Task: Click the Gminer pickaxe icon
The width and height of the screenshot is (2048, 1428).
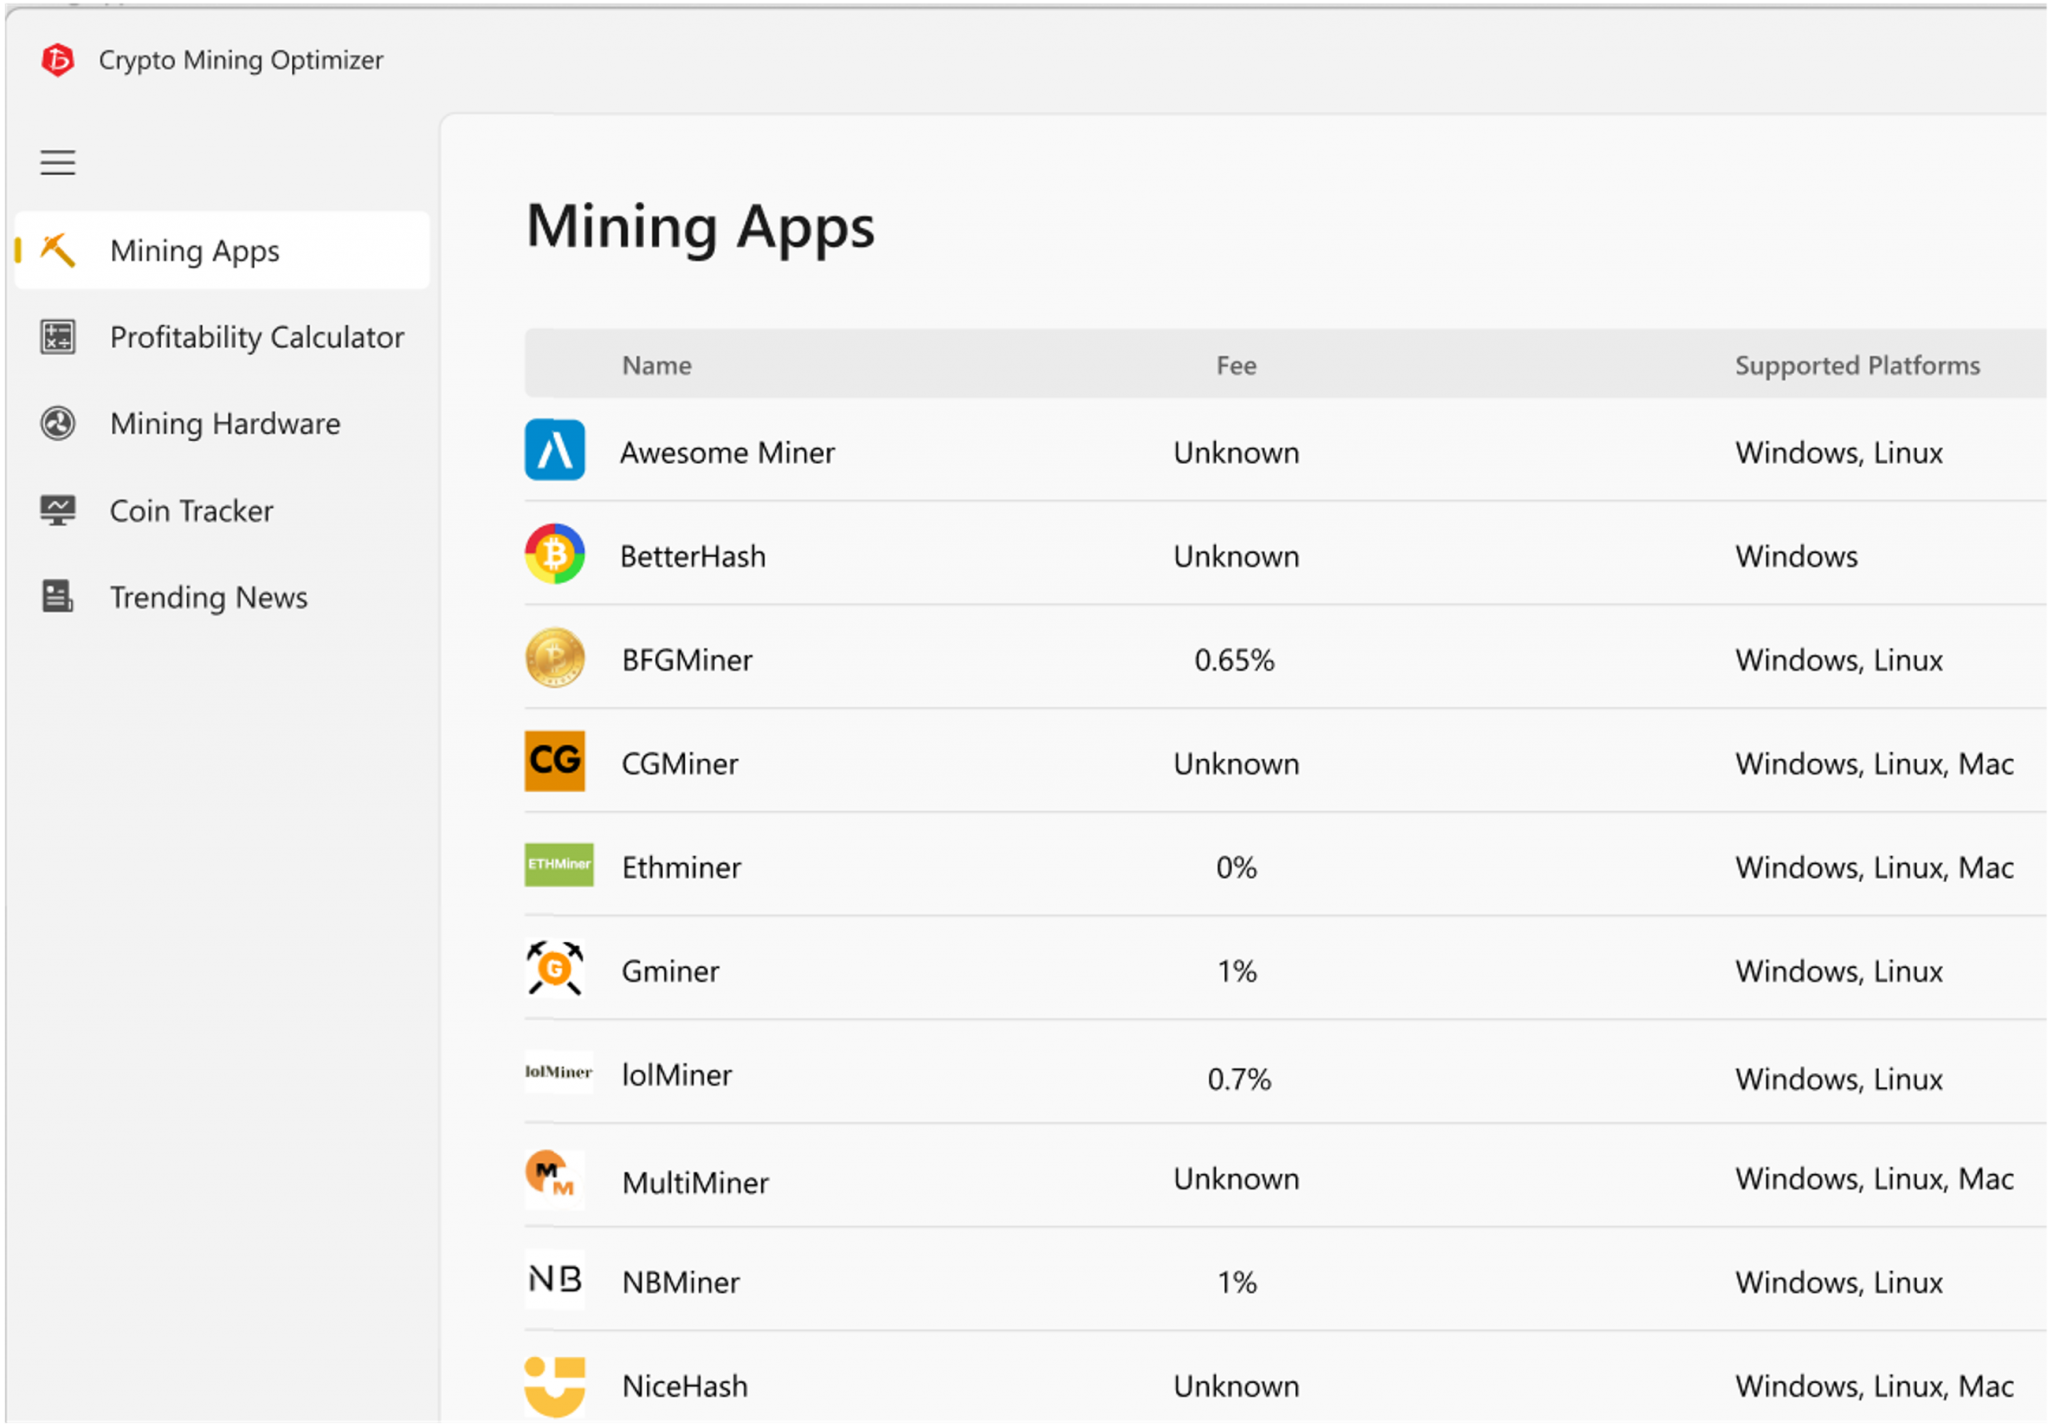Action: click(555, 969)
